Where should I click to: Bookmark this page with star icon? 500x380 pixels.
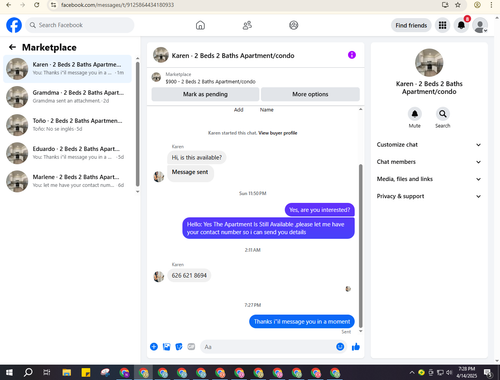tap(458, 5)
